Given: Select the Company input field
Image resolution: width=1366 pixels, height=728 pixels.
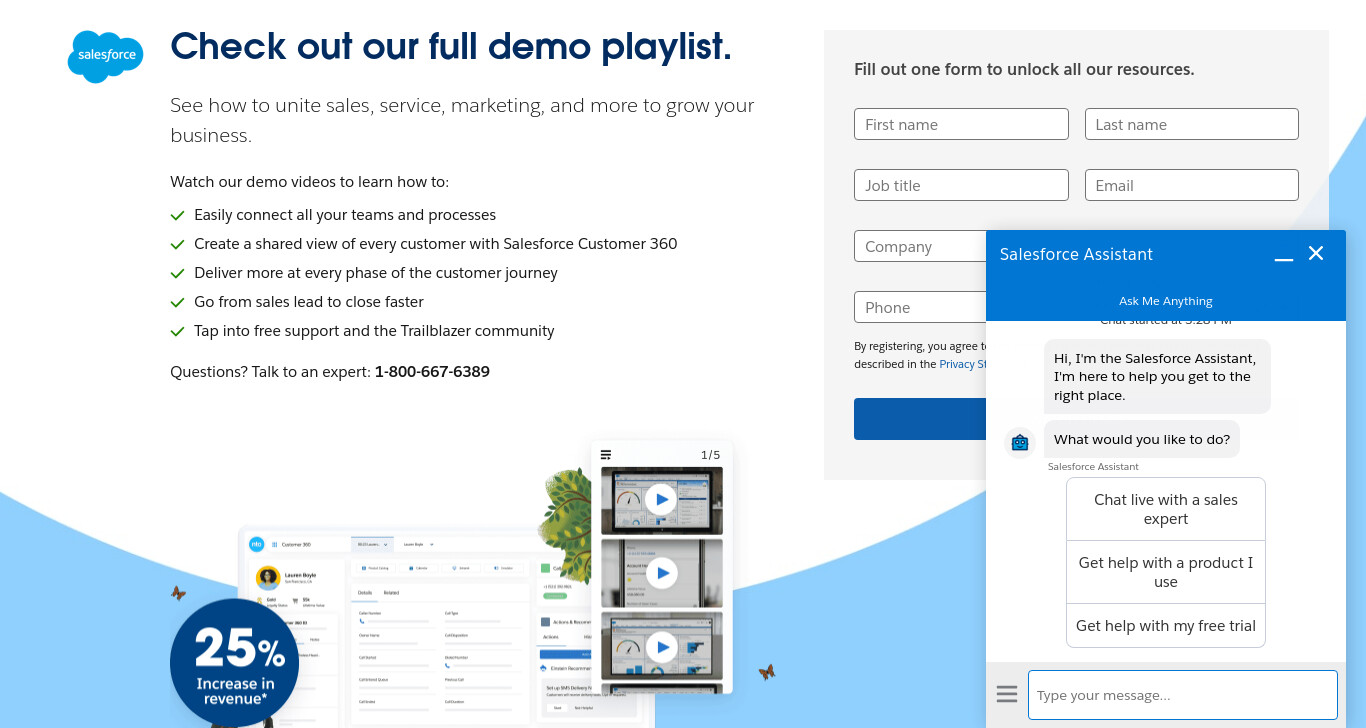Looking at the screenshot, I should pyautogui.click(x=920, y=246).
